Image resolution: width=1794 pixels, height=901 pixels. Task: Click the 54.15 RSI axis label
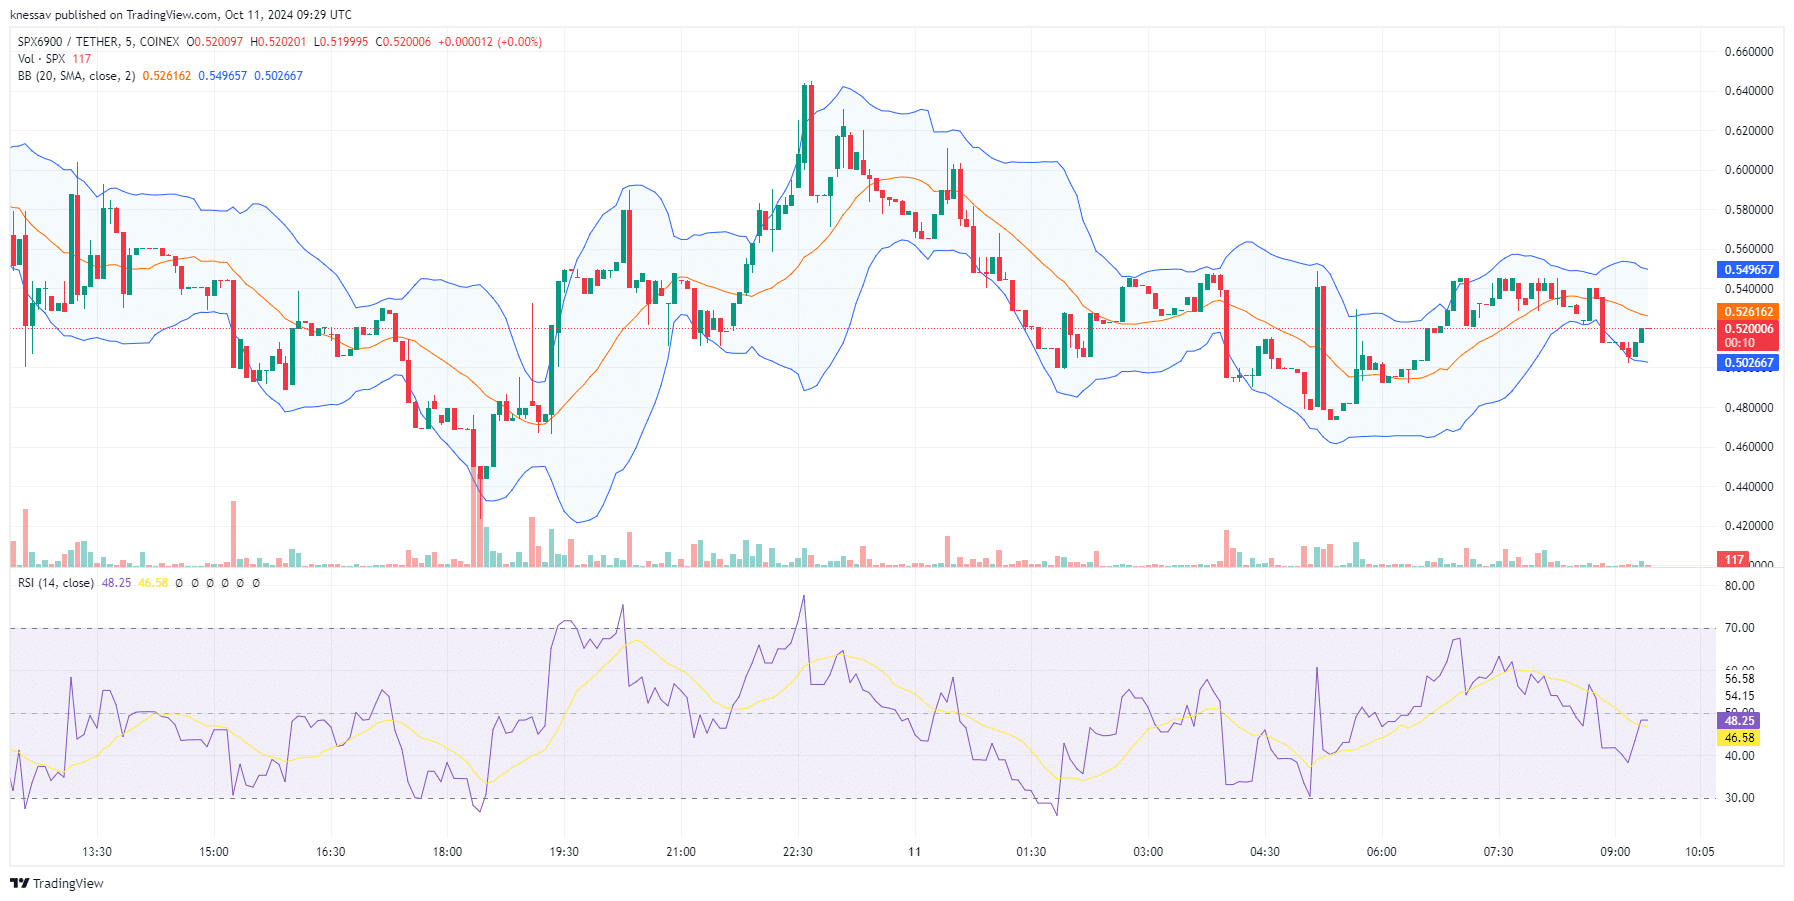1739,696
